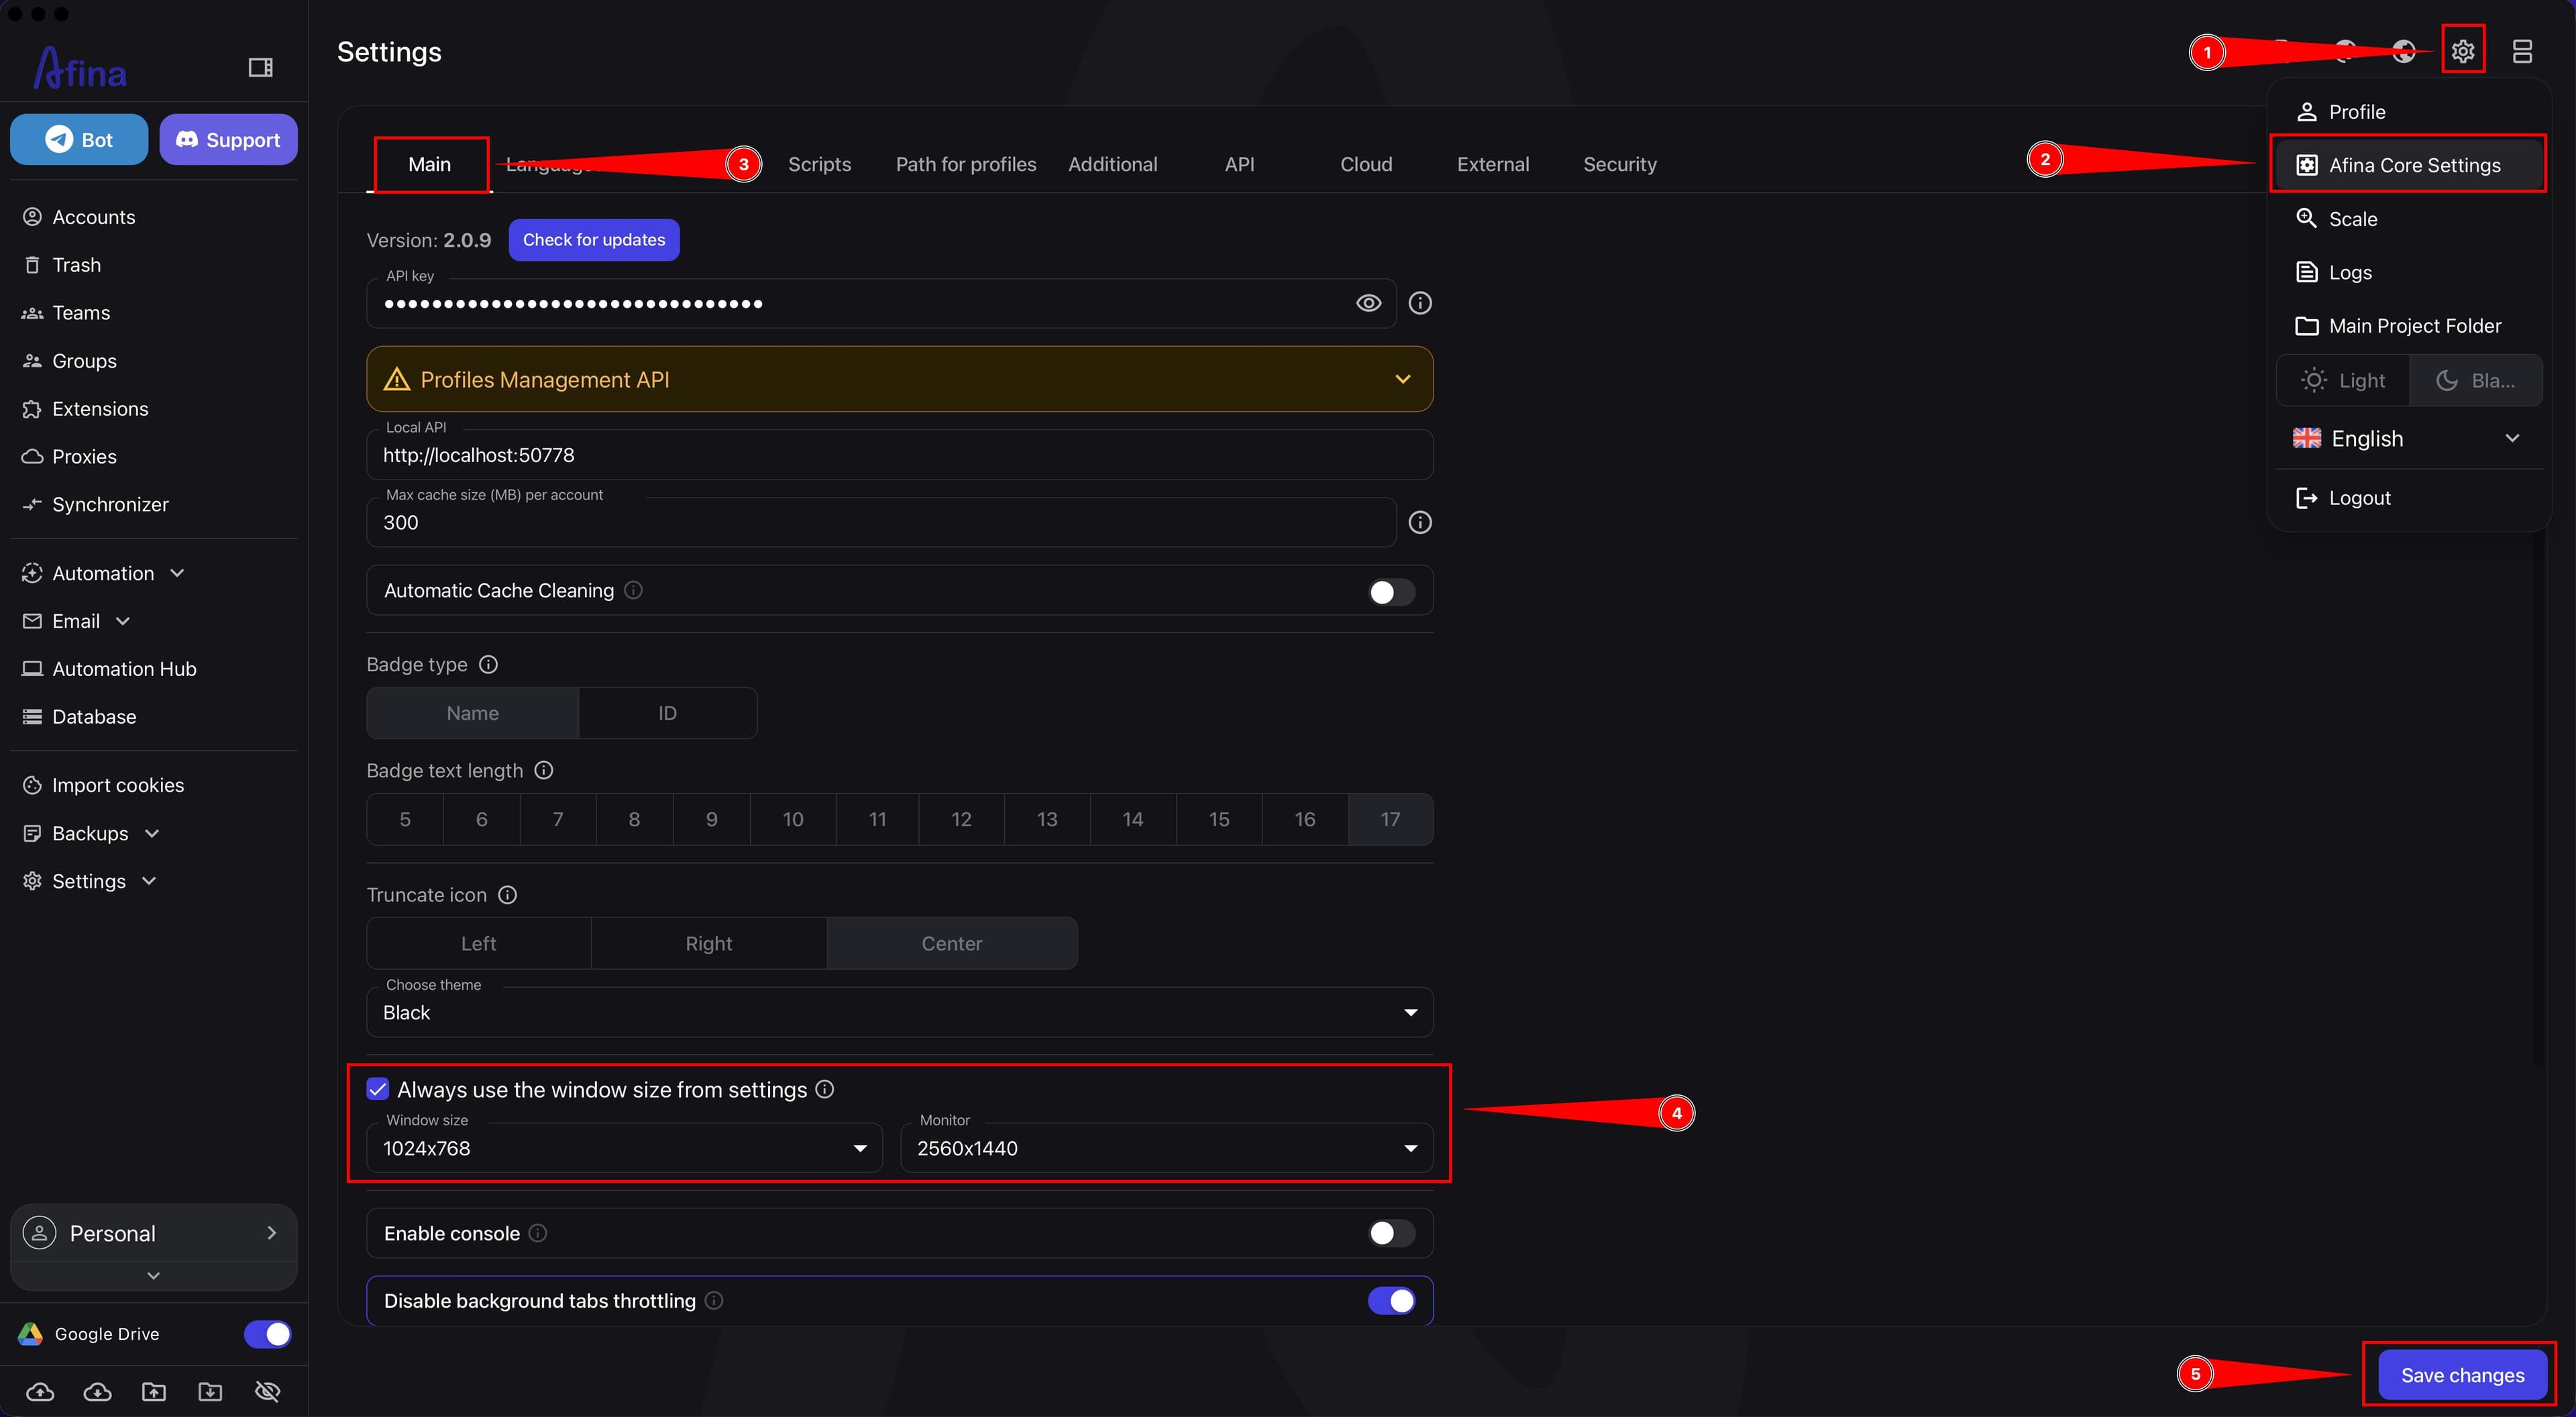The width and height of the screenshot is (2576, 1417).
Task: Switch to the Scripts tab
Action: pyautogui.click(x=820, y=164)
